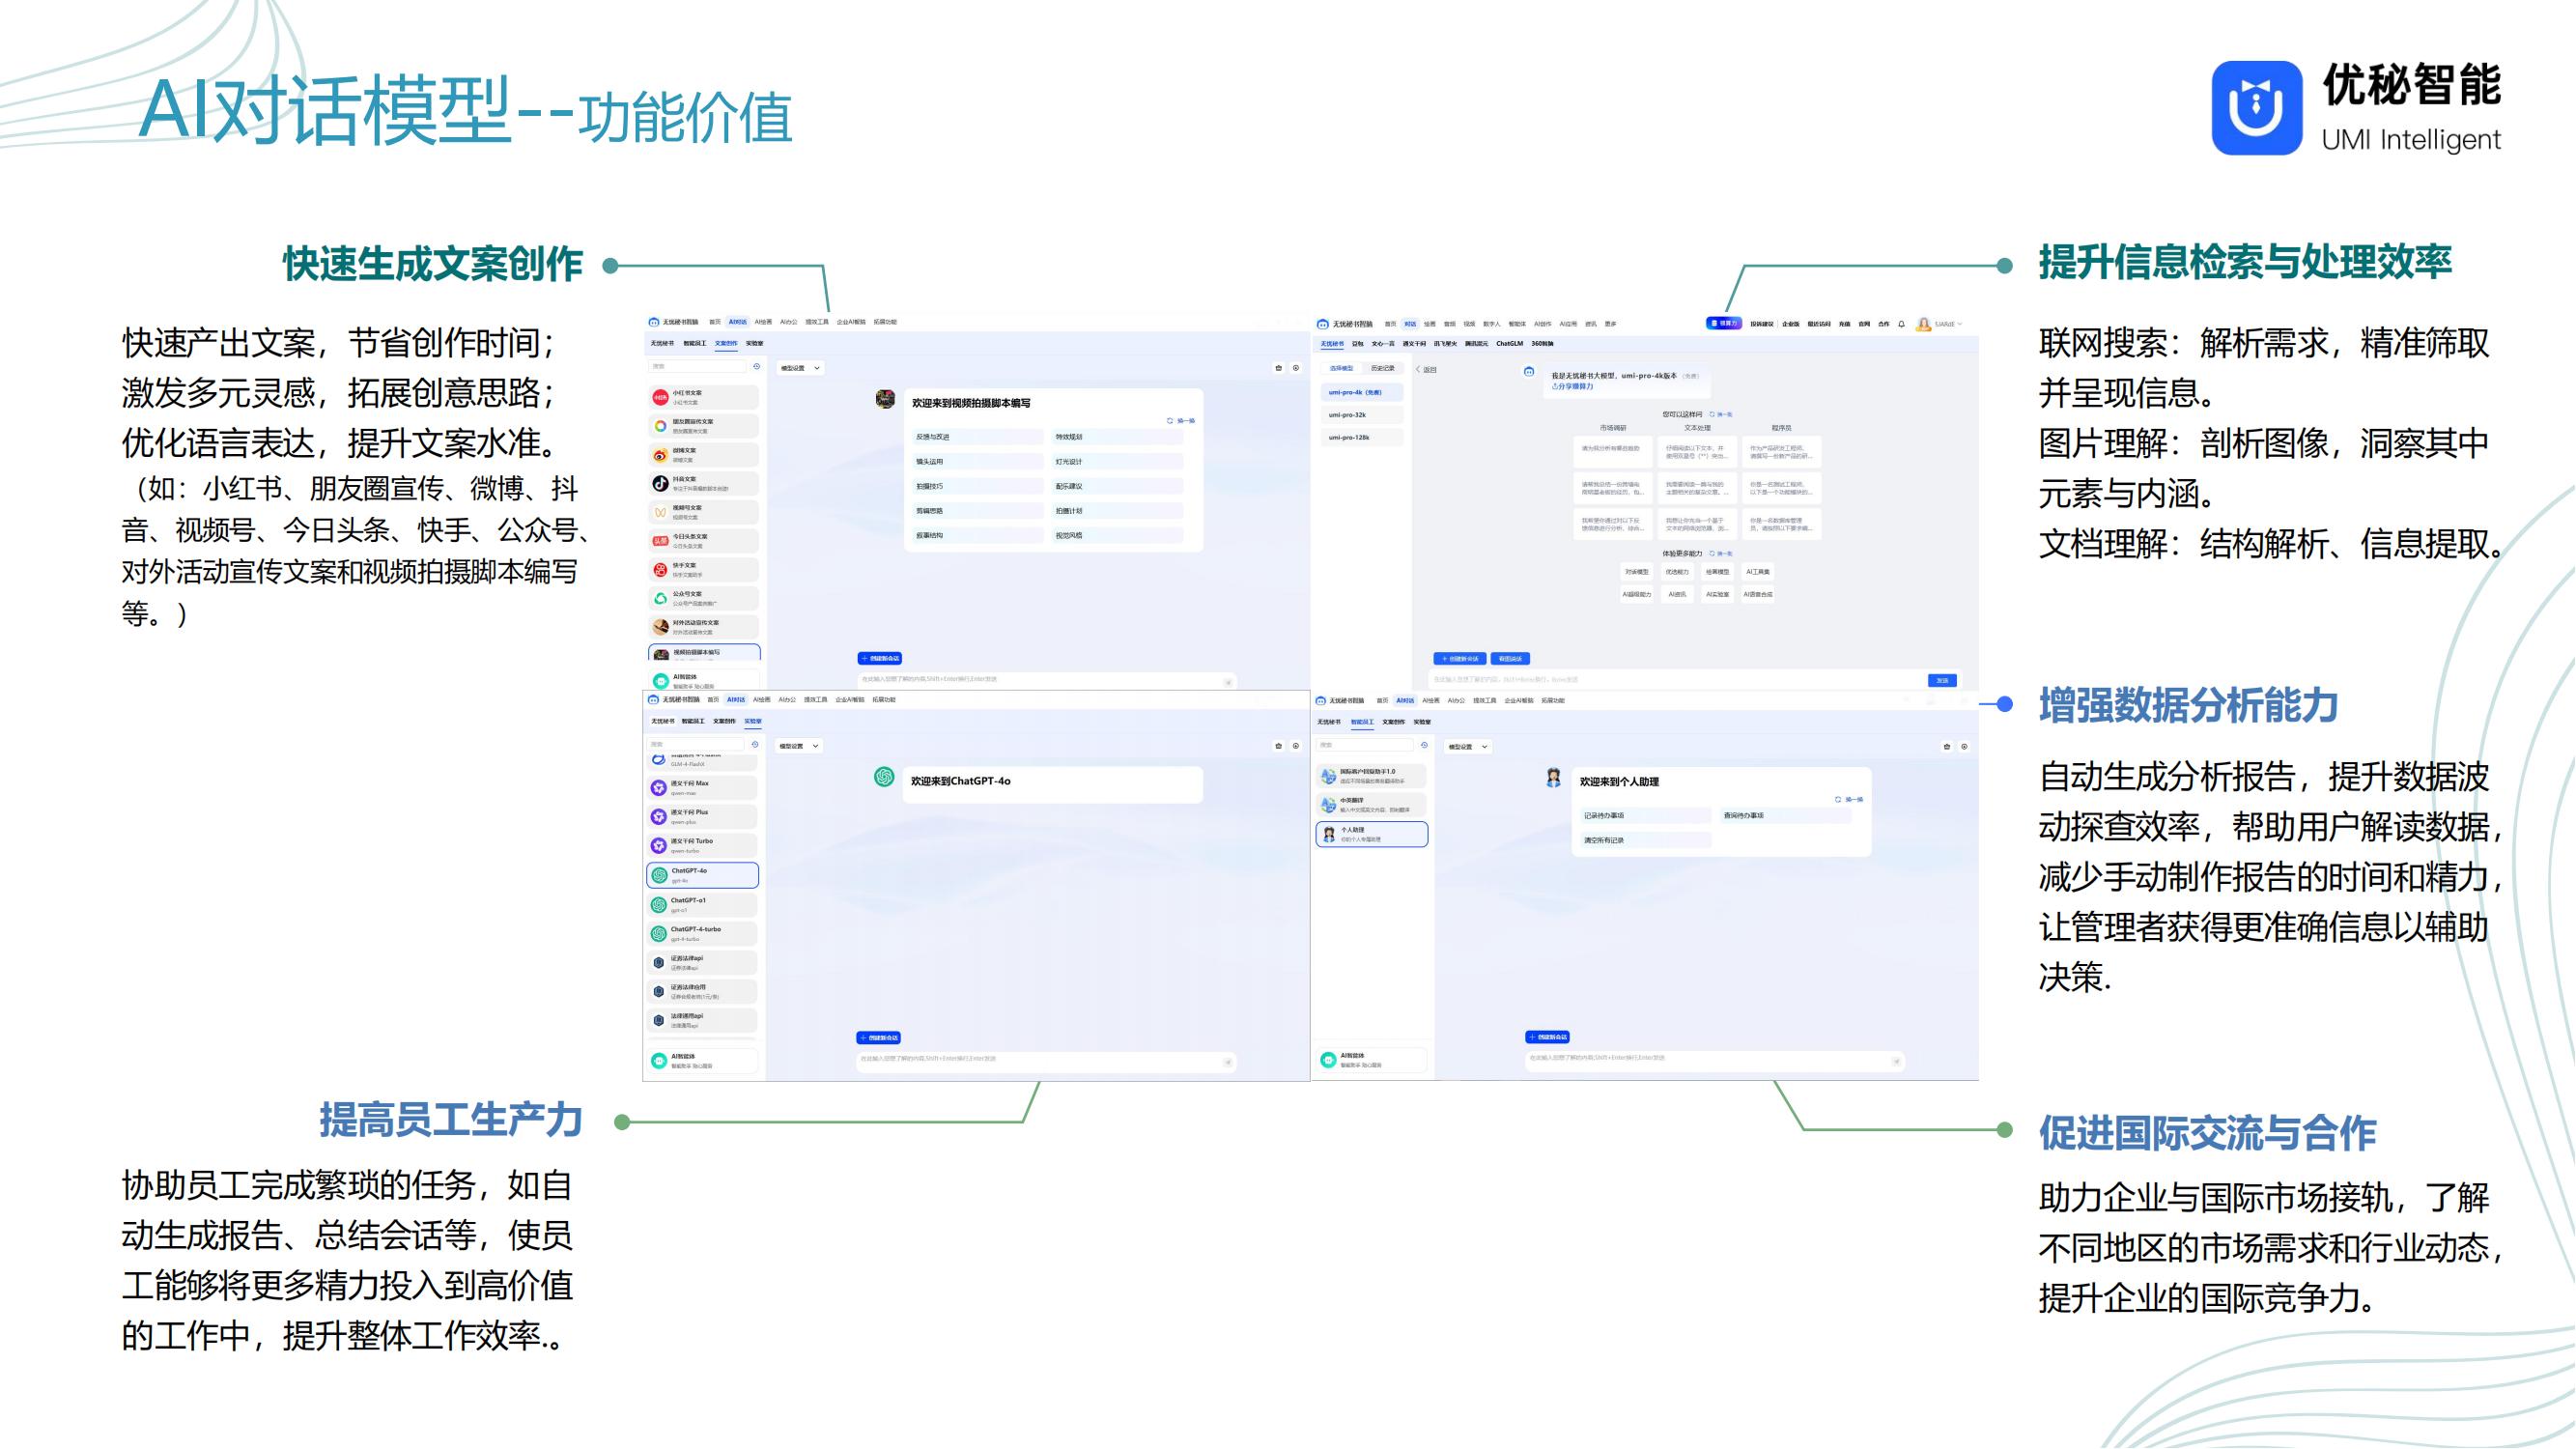2576x1449 pixels.
Task: Select the umi-pro-128k model option
Action: (x=1349, y=438)
